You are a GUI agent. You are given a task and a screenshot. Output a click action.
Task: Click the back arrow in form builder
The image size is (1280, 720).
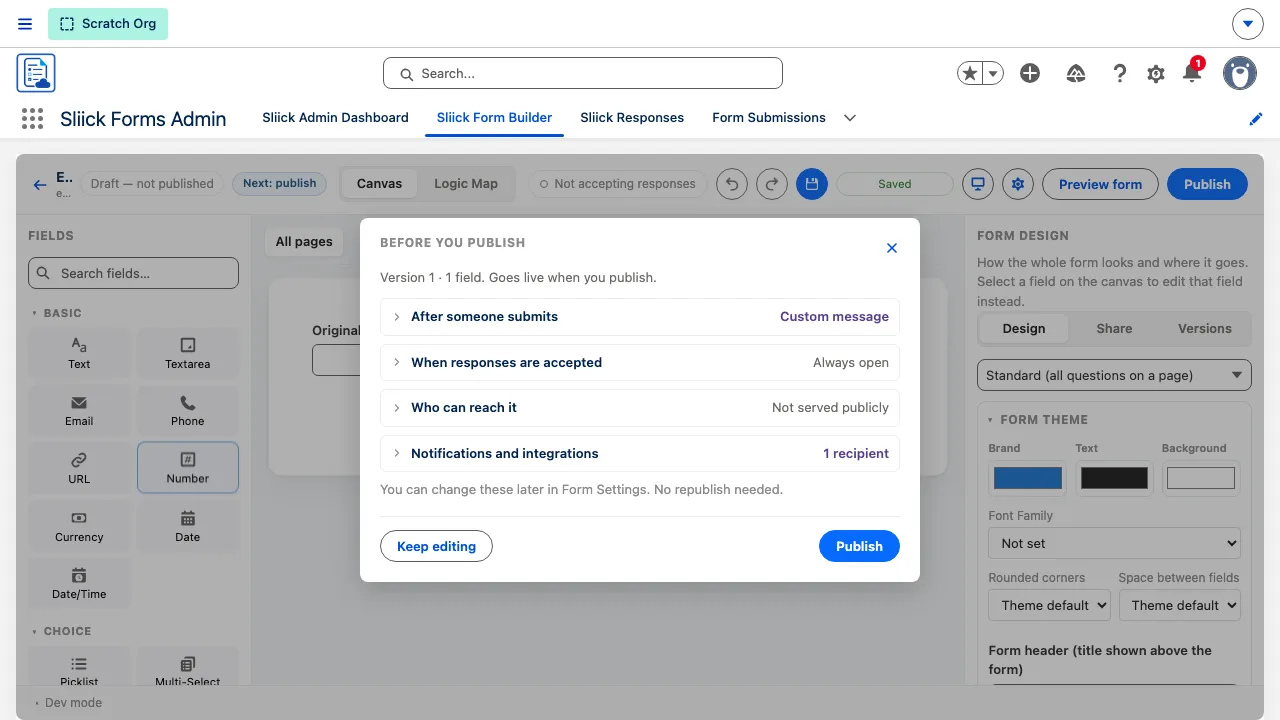(40, 184)
